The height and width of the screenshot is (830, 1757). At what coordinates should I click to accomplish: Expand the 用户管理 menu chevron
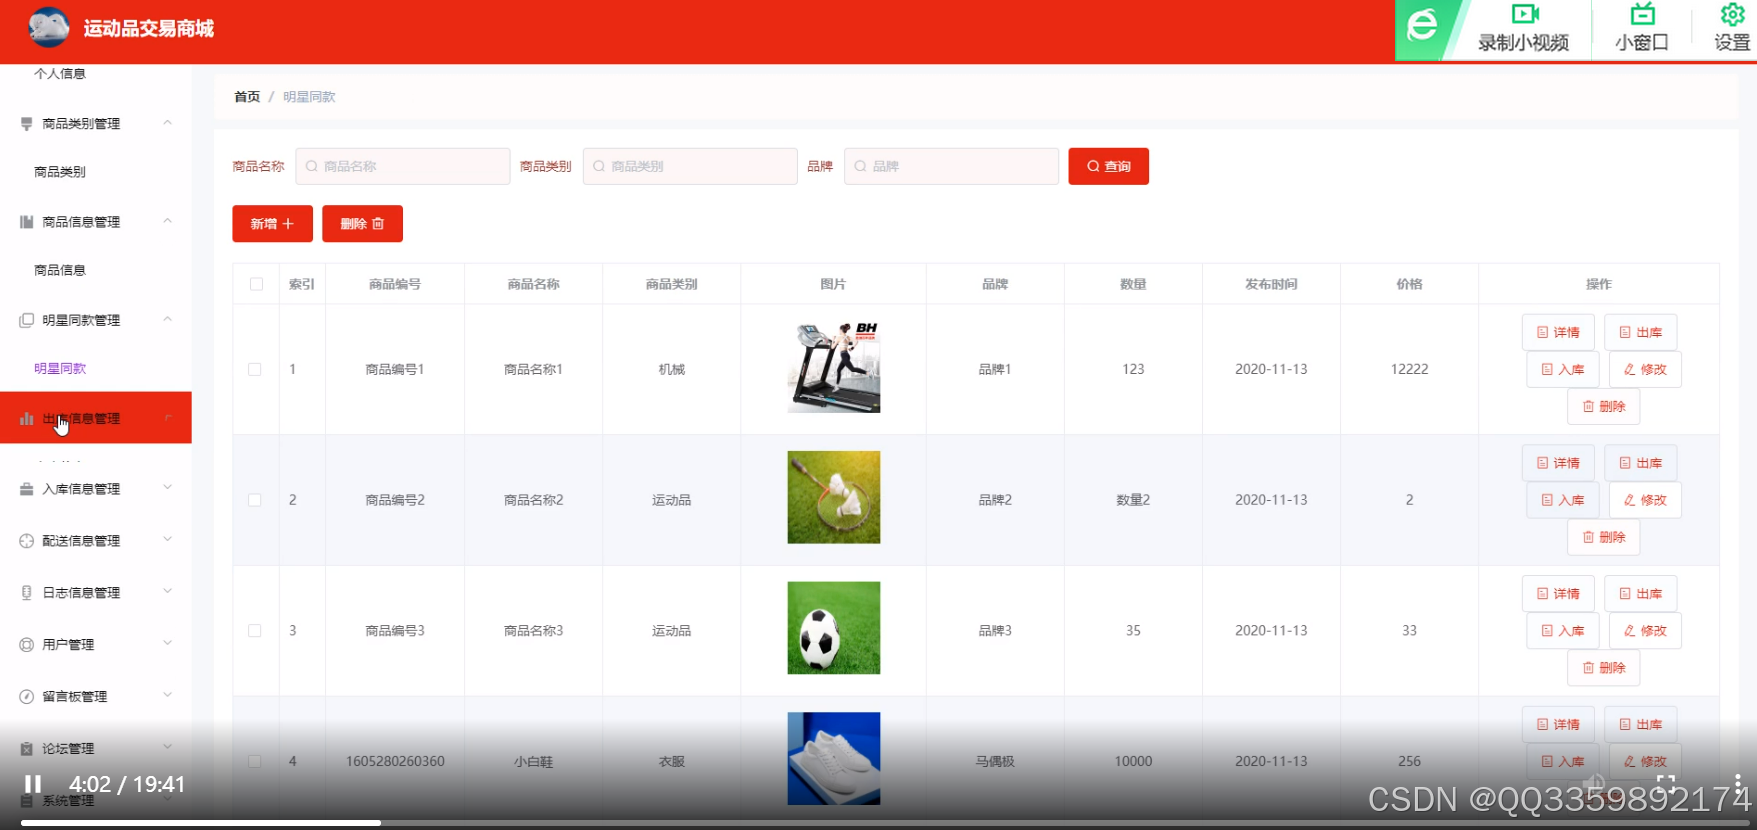click(167, 644)
